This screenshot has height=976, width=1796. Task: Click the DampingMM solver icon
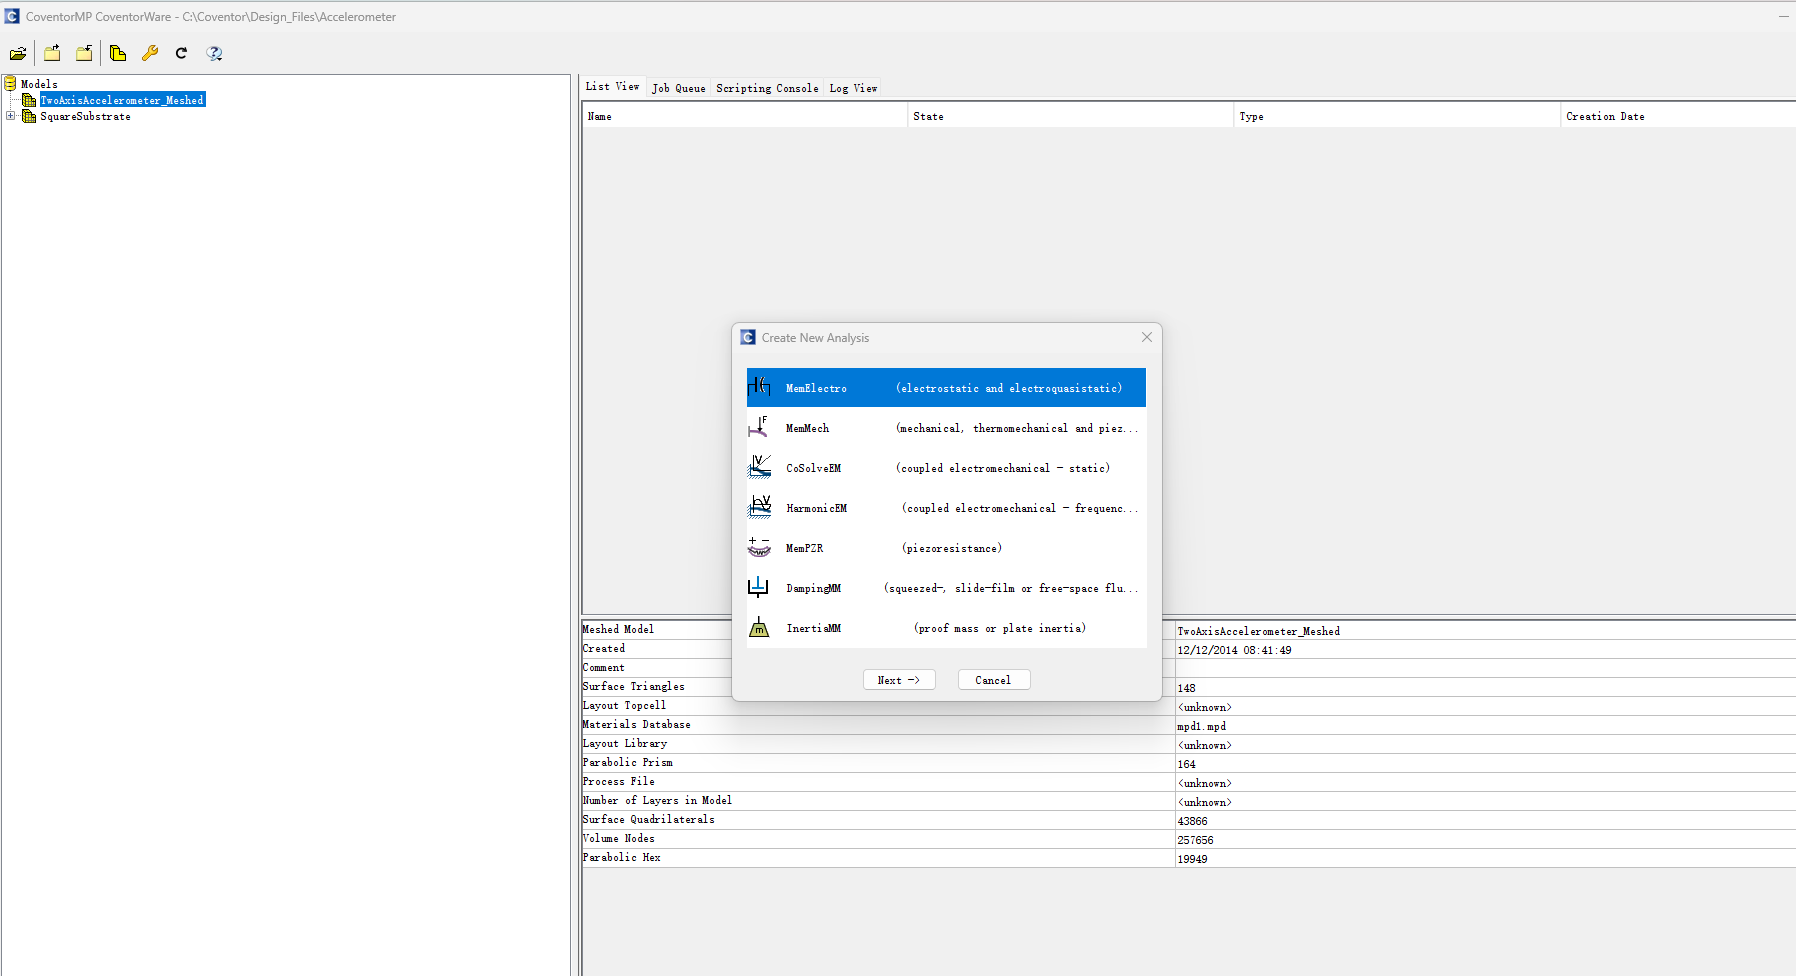point(759,587)
